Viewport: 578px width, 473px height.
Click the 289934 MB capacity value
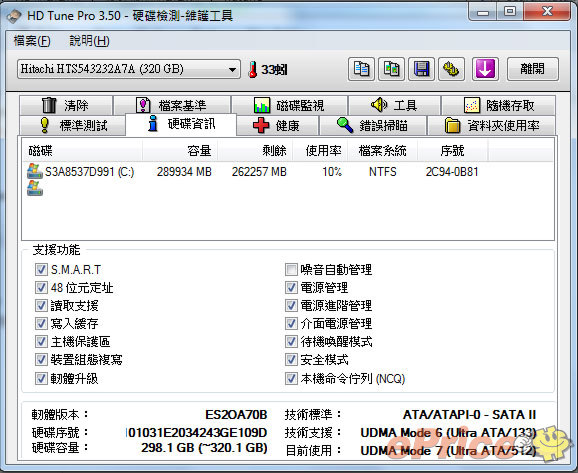[x=184, y=172]
